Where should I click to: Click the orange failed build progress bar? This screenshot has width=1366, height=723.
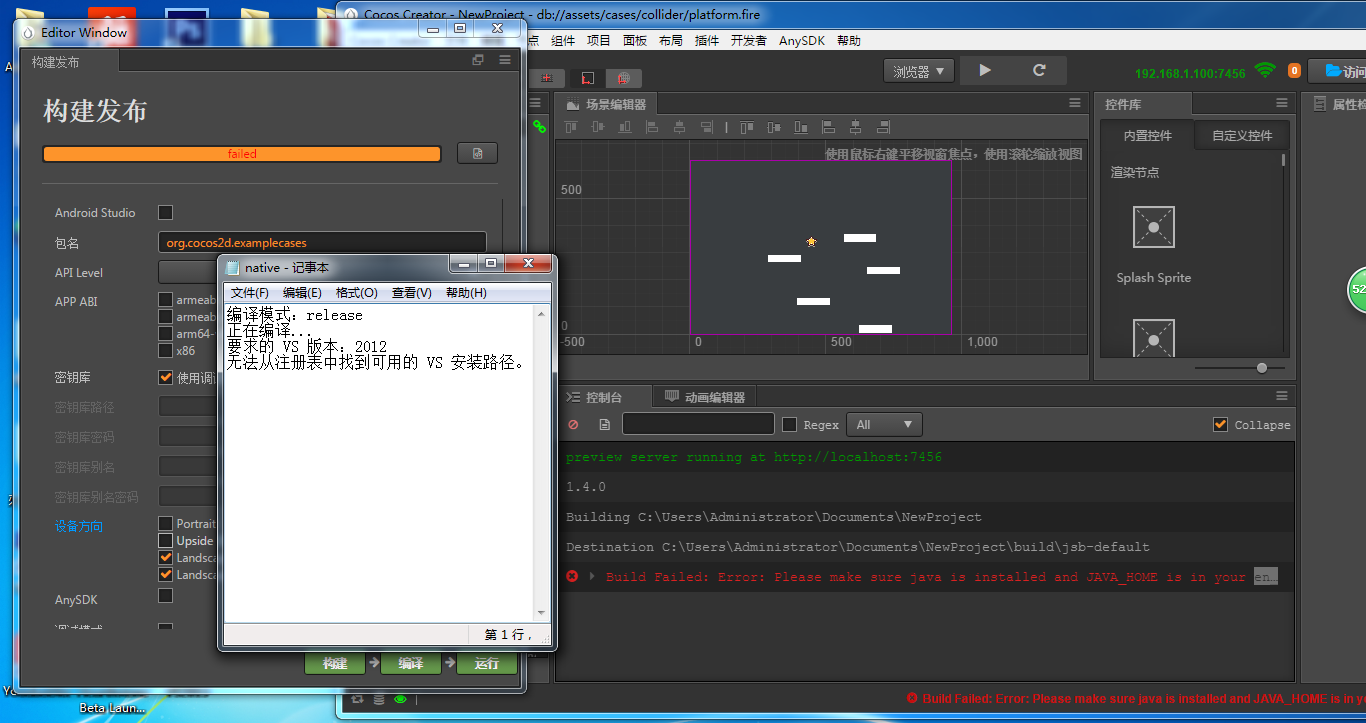pos(241,154)
